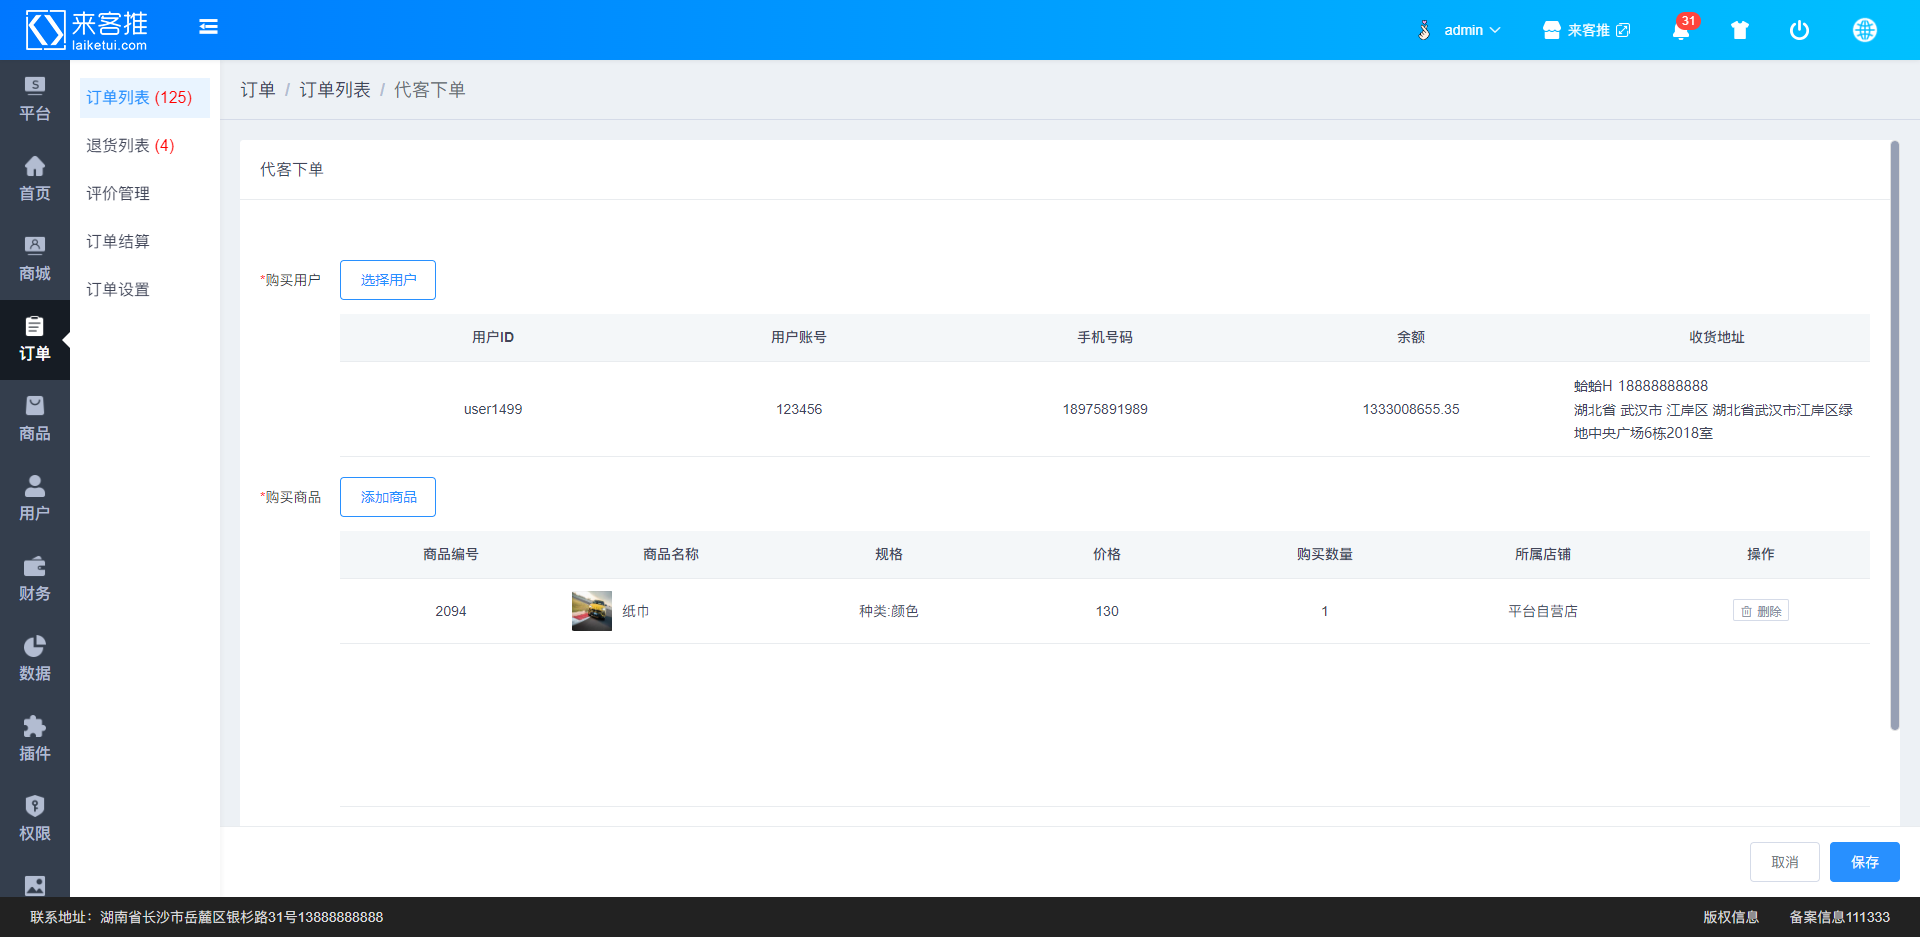
Task: Open the 来客推 store external link
Action: [x=1586, y=30]
